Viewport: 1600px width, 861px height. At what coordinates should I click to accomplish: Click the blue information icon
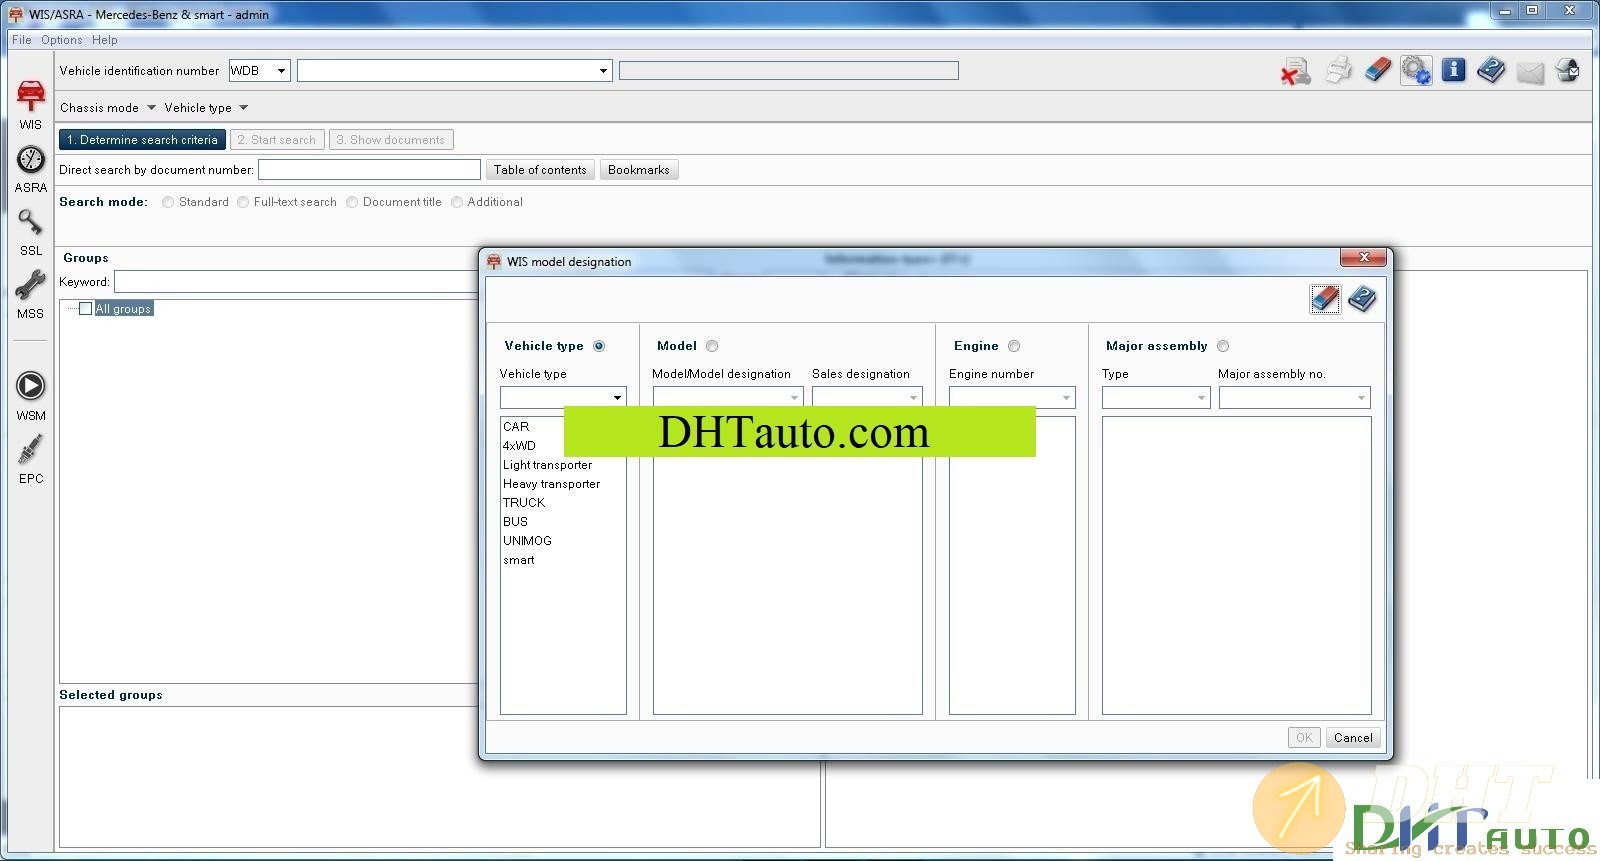pyautogui.click(x=1454, y=70)
